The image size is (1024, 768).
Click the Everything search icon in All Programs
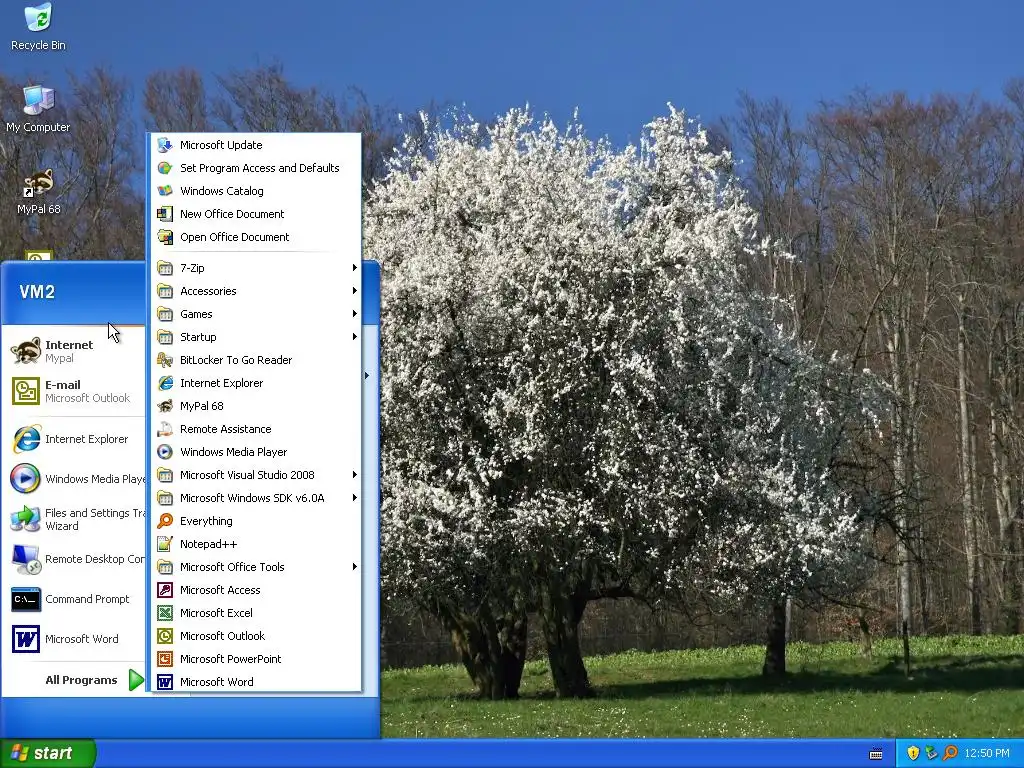click(165, 520)
